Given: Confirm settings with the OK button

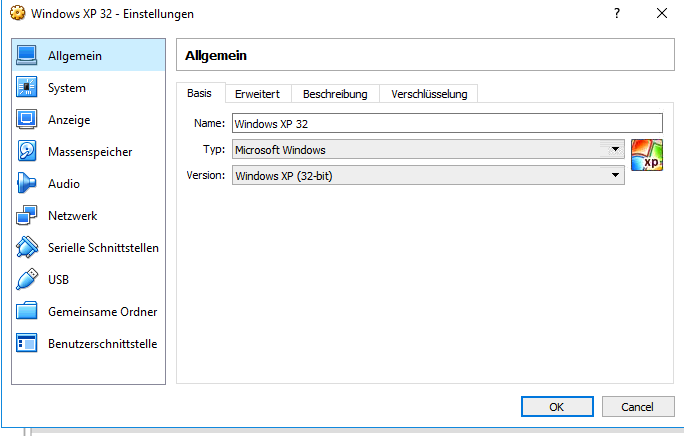Looking at the screenshot, I should pos(557,407).
